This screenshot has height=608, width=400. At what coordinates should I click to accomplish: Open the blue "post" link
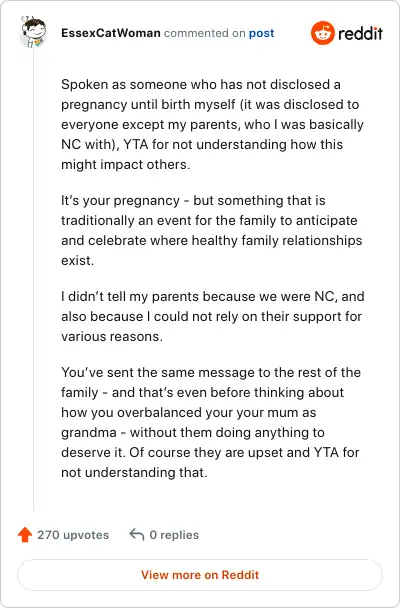coord(262,33)
